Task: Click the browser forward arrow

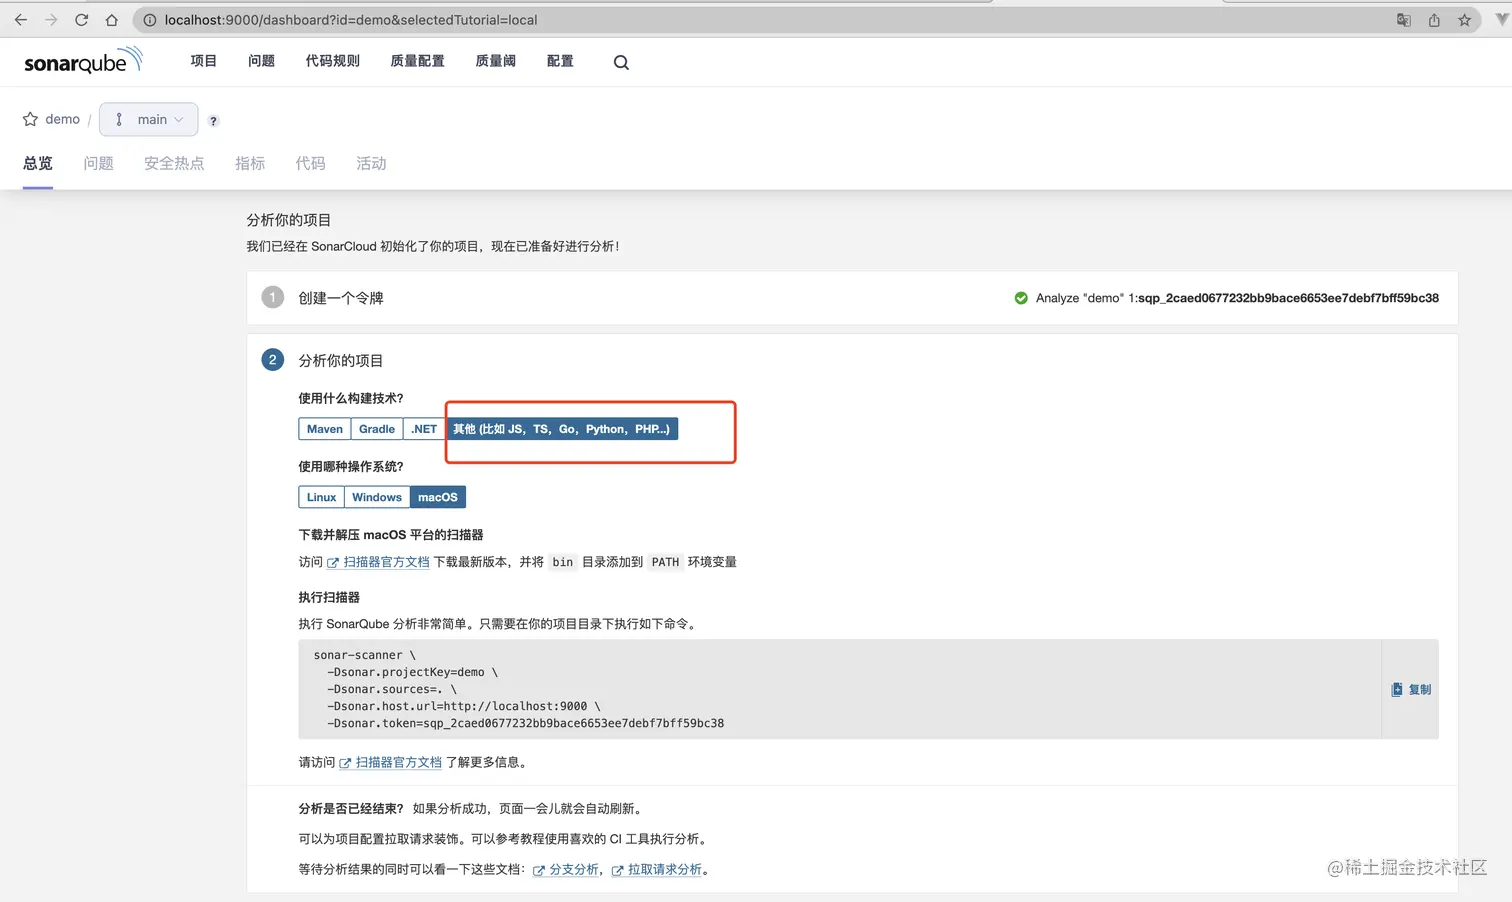Action: 51,20
